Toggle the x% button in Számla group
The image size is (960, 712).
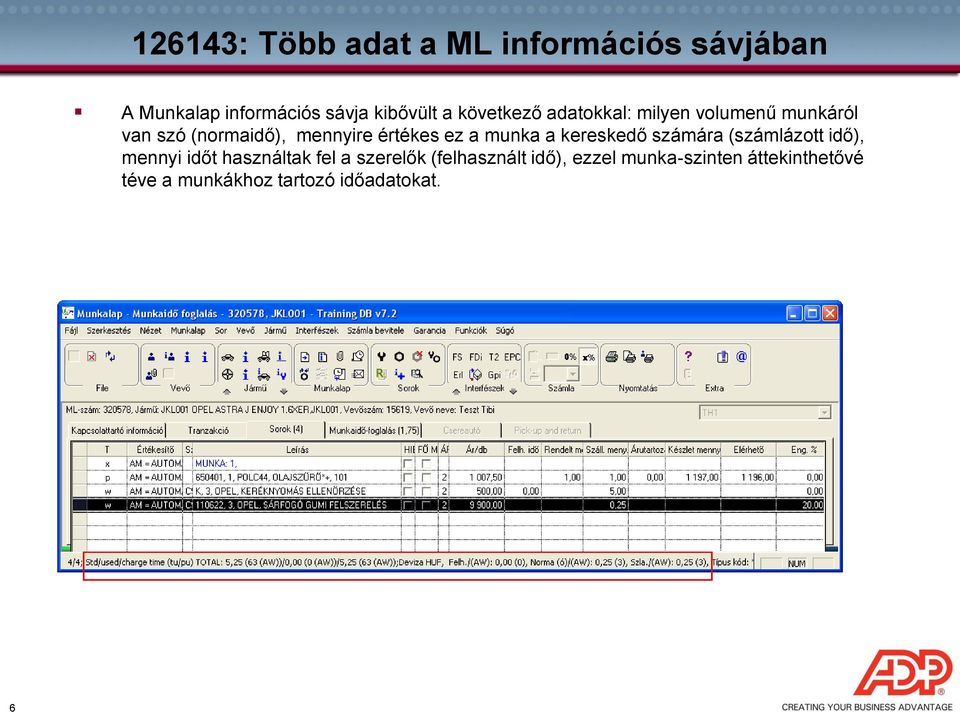coord(588,357)
